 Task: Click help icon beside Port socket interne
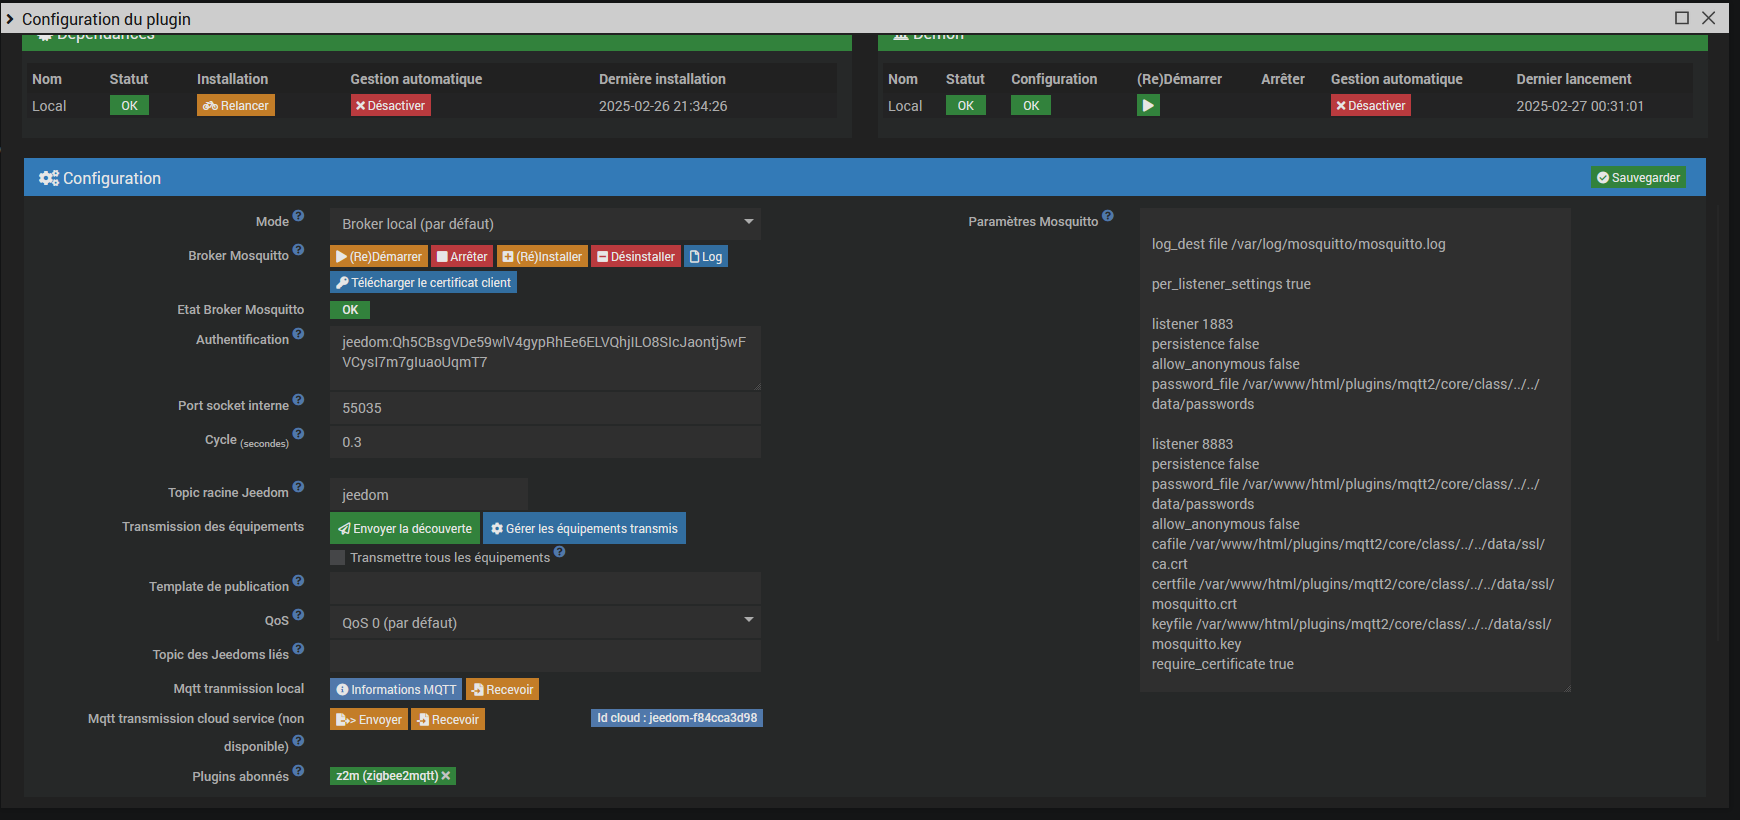298,400
